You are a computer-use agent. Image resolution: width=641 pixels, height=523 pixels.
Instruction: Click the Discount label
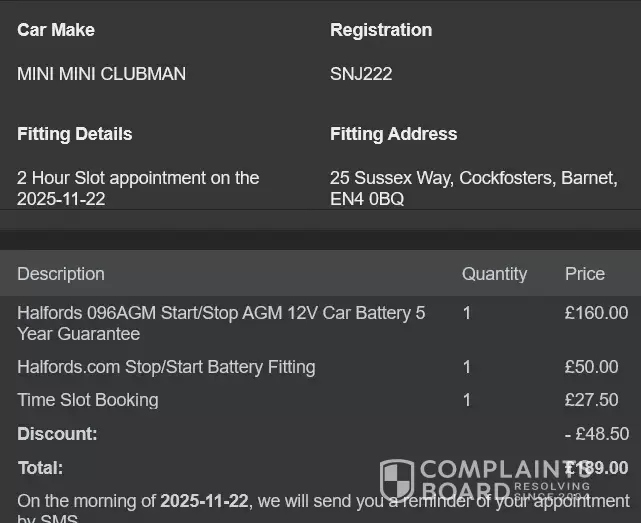[x=57, y=434]
